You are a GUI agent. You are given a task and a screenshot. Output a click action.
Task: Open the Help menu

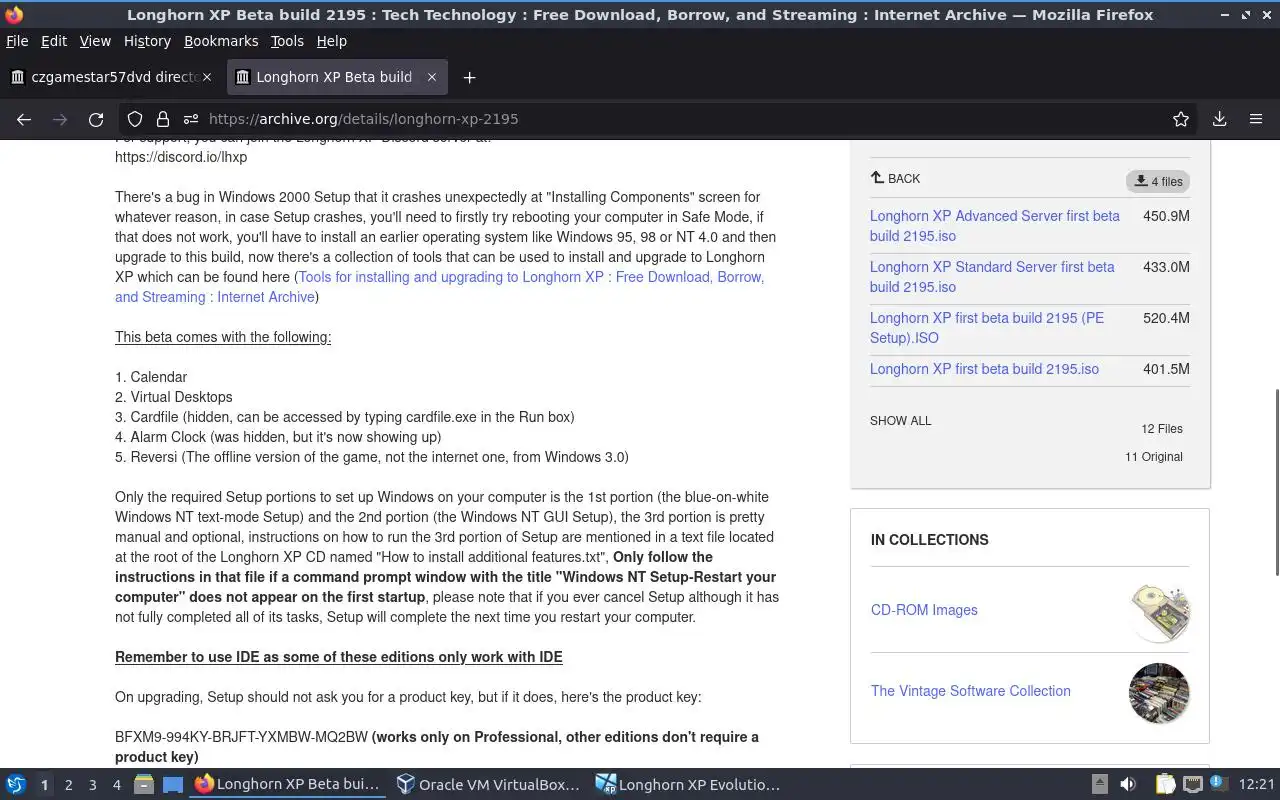331,41
